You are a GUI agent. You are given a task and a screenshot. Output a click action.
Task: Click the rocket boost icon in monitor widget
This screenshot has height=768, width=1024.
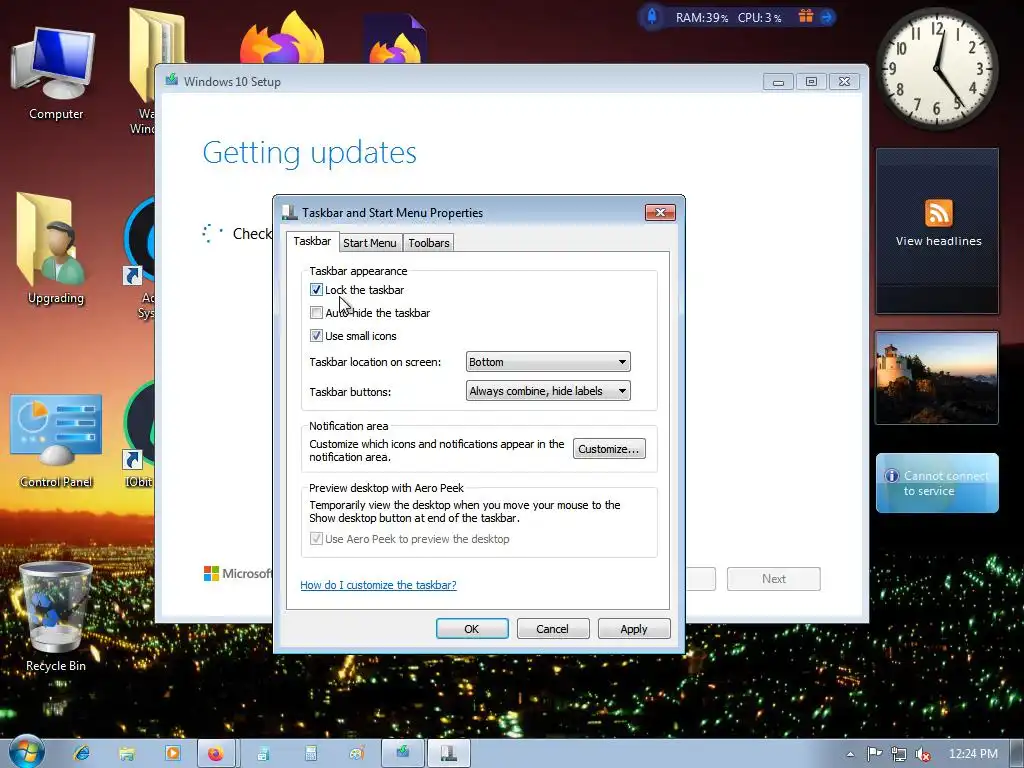(x=652, y=16)
